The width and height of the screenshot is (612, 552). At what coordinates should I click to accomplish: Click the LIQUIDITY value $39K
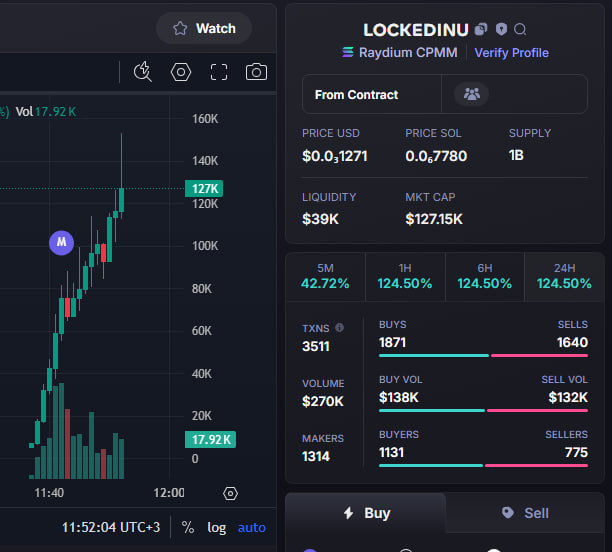pyautogui.click(x=320, y=219)
